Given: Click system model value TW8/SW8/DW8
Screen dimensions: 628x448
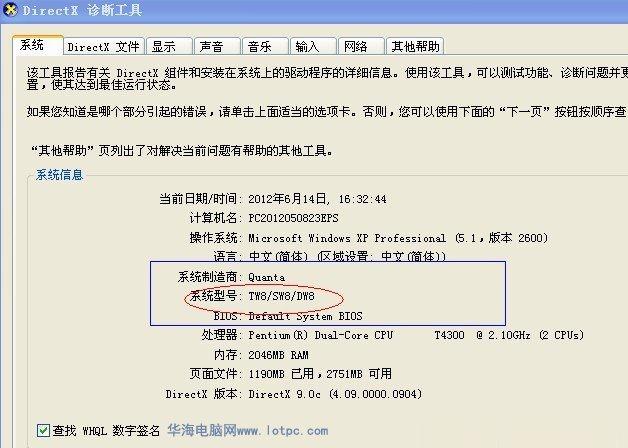Looking at the screenshot, I should [x=281, y=296].
